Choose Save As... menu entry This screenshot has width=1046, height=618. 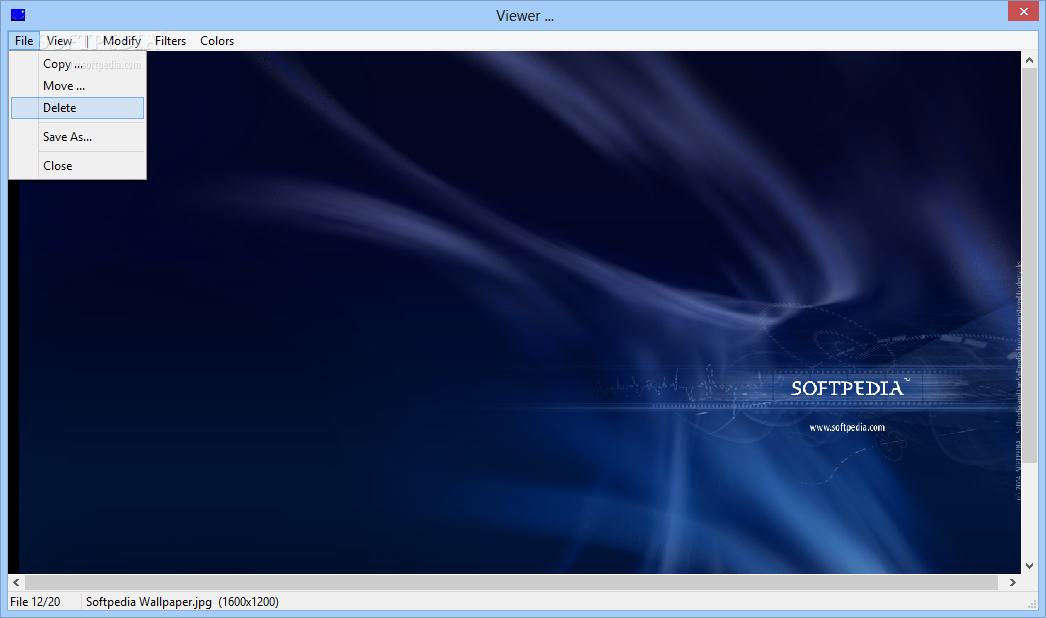point(77,137)
